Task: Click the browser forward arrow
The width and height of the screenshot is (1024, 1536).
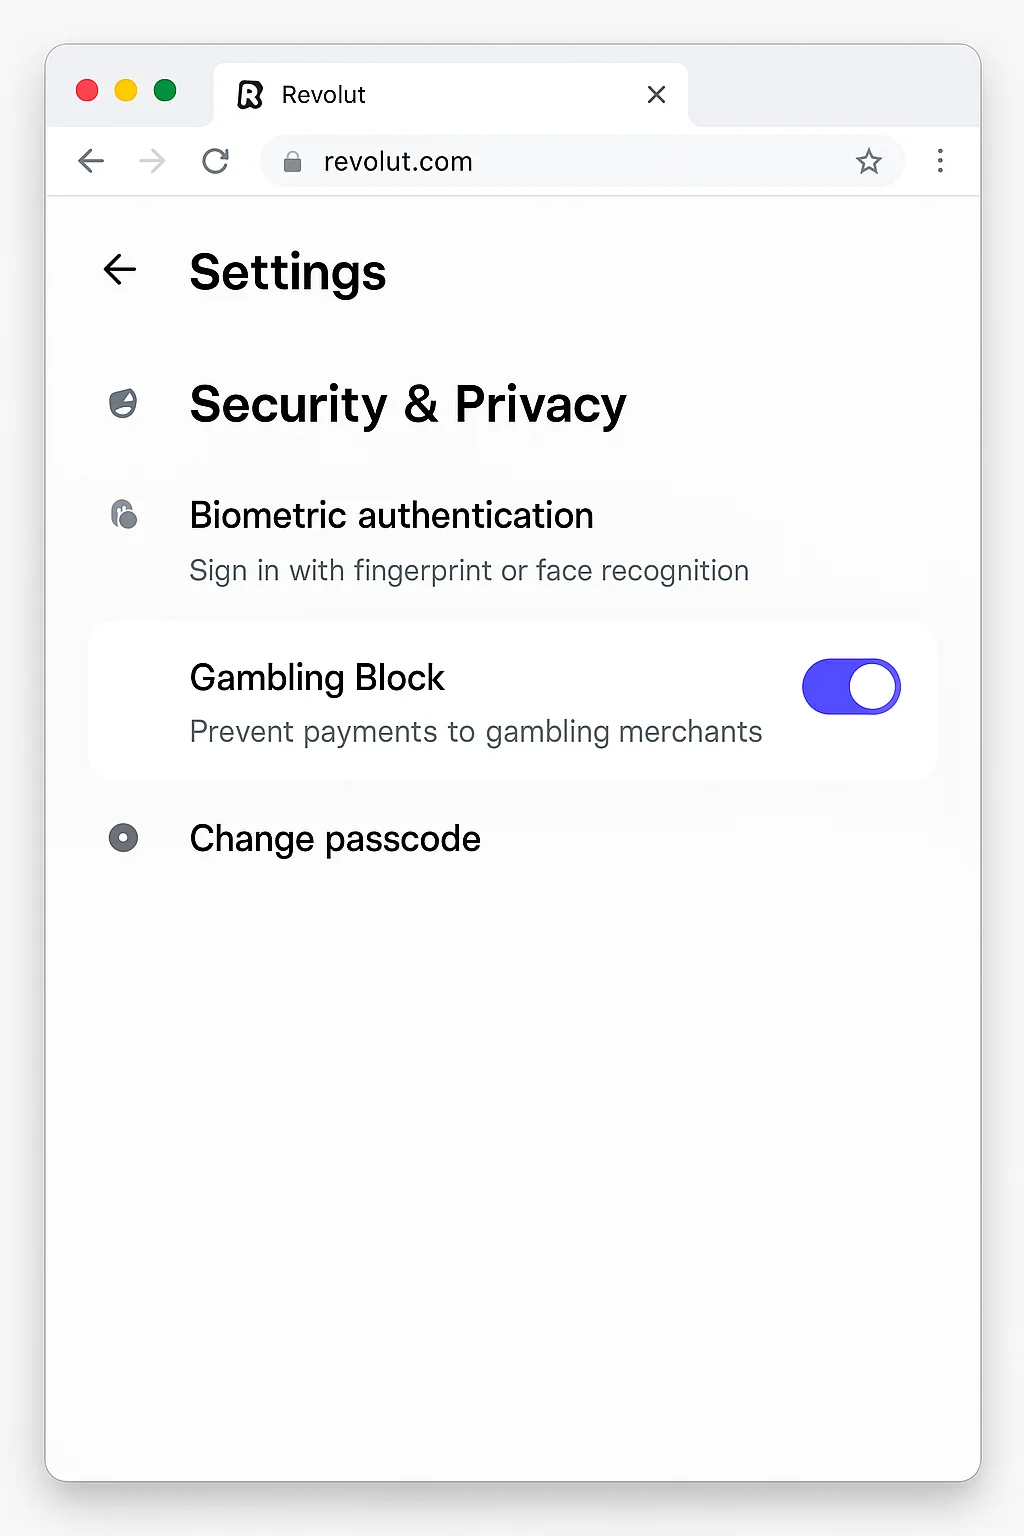Action: pyautogui.click(x=152, y=161)
